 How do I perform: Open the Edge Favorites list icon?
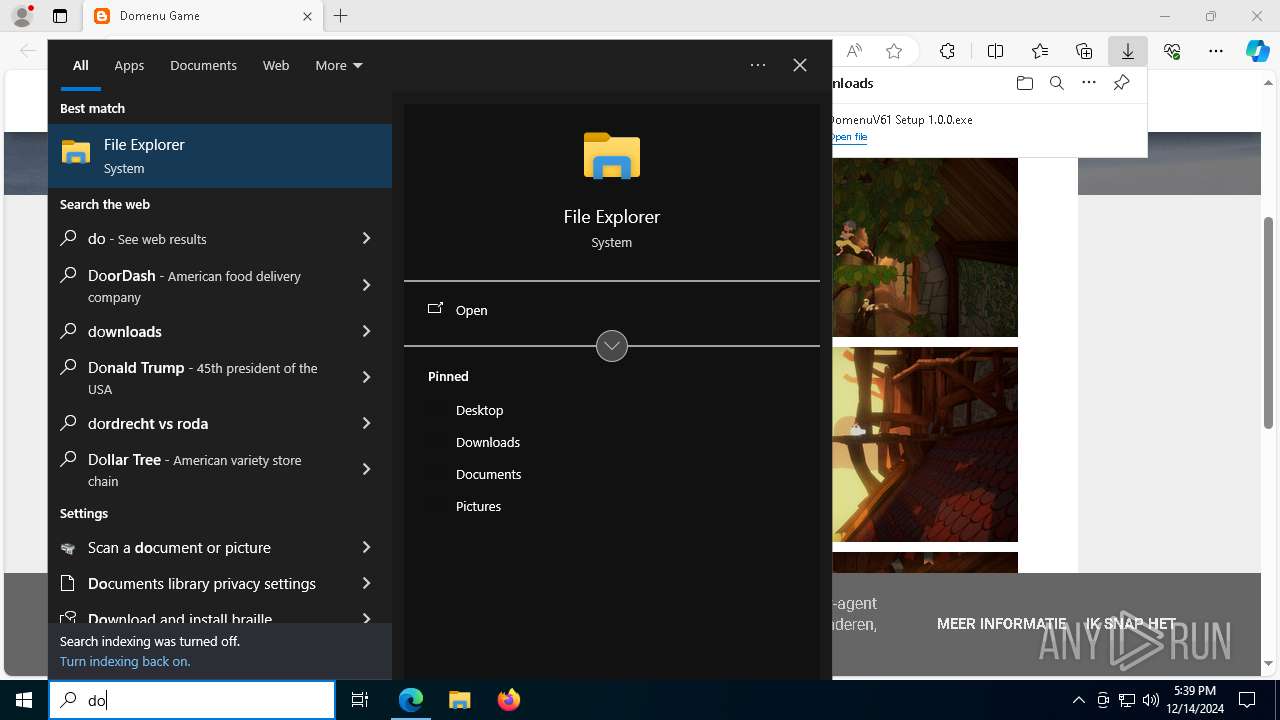click(x=1040, y=51)
